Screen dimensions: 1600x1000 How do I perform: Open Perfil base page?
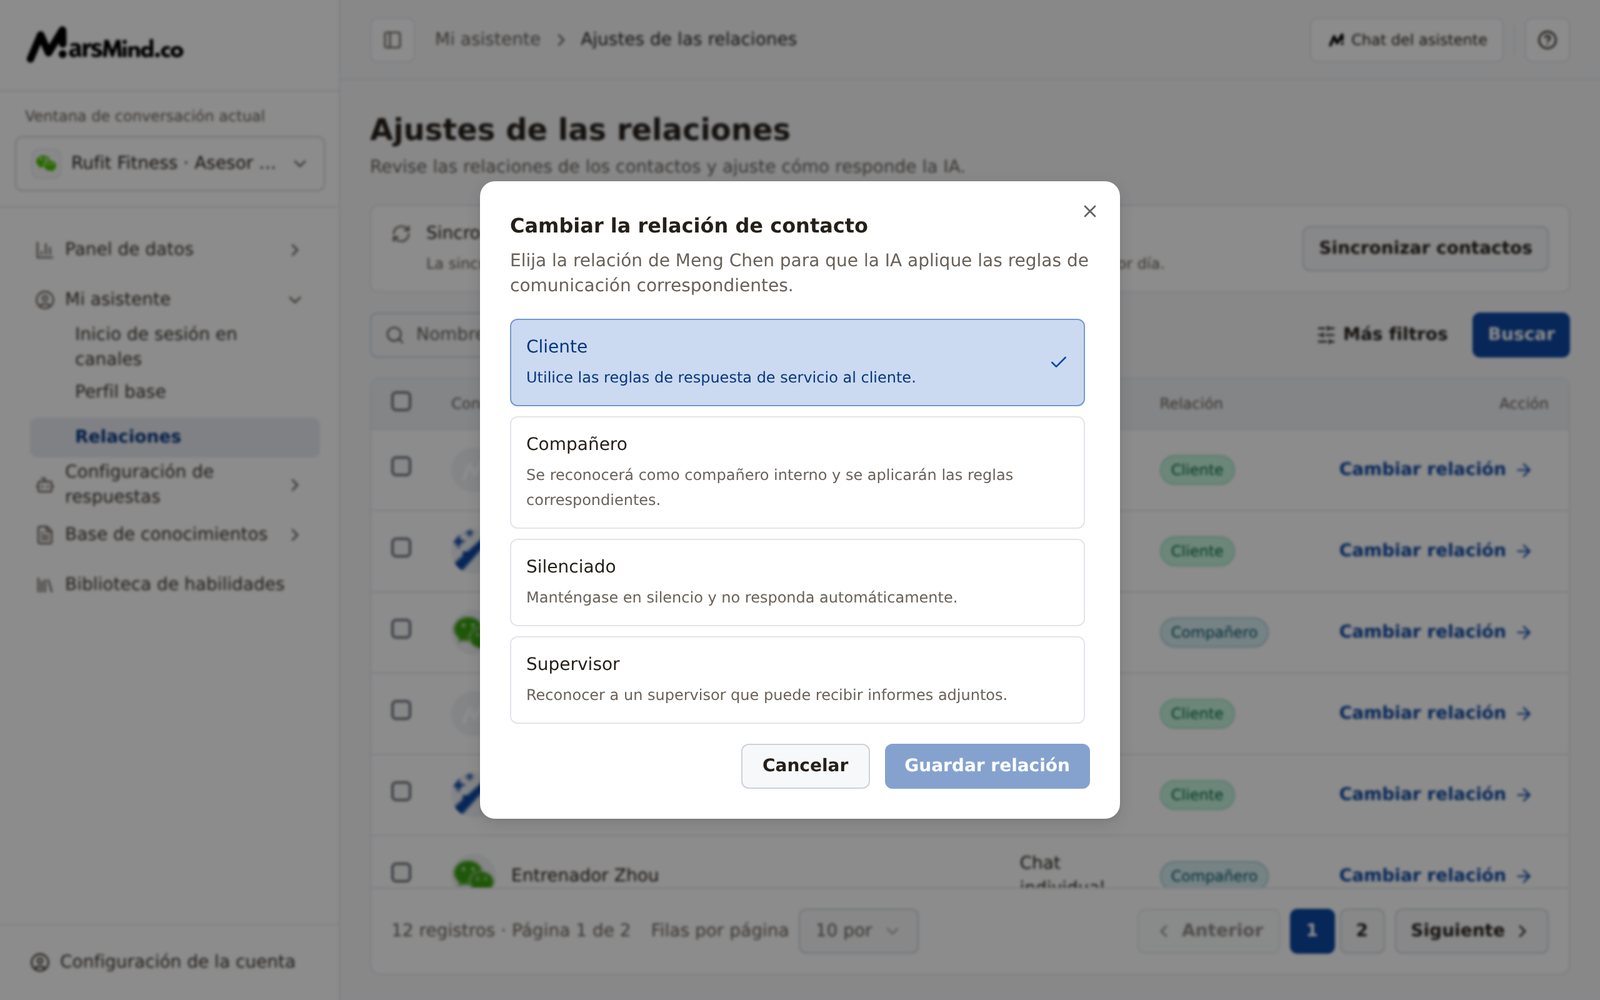(120, 391)
